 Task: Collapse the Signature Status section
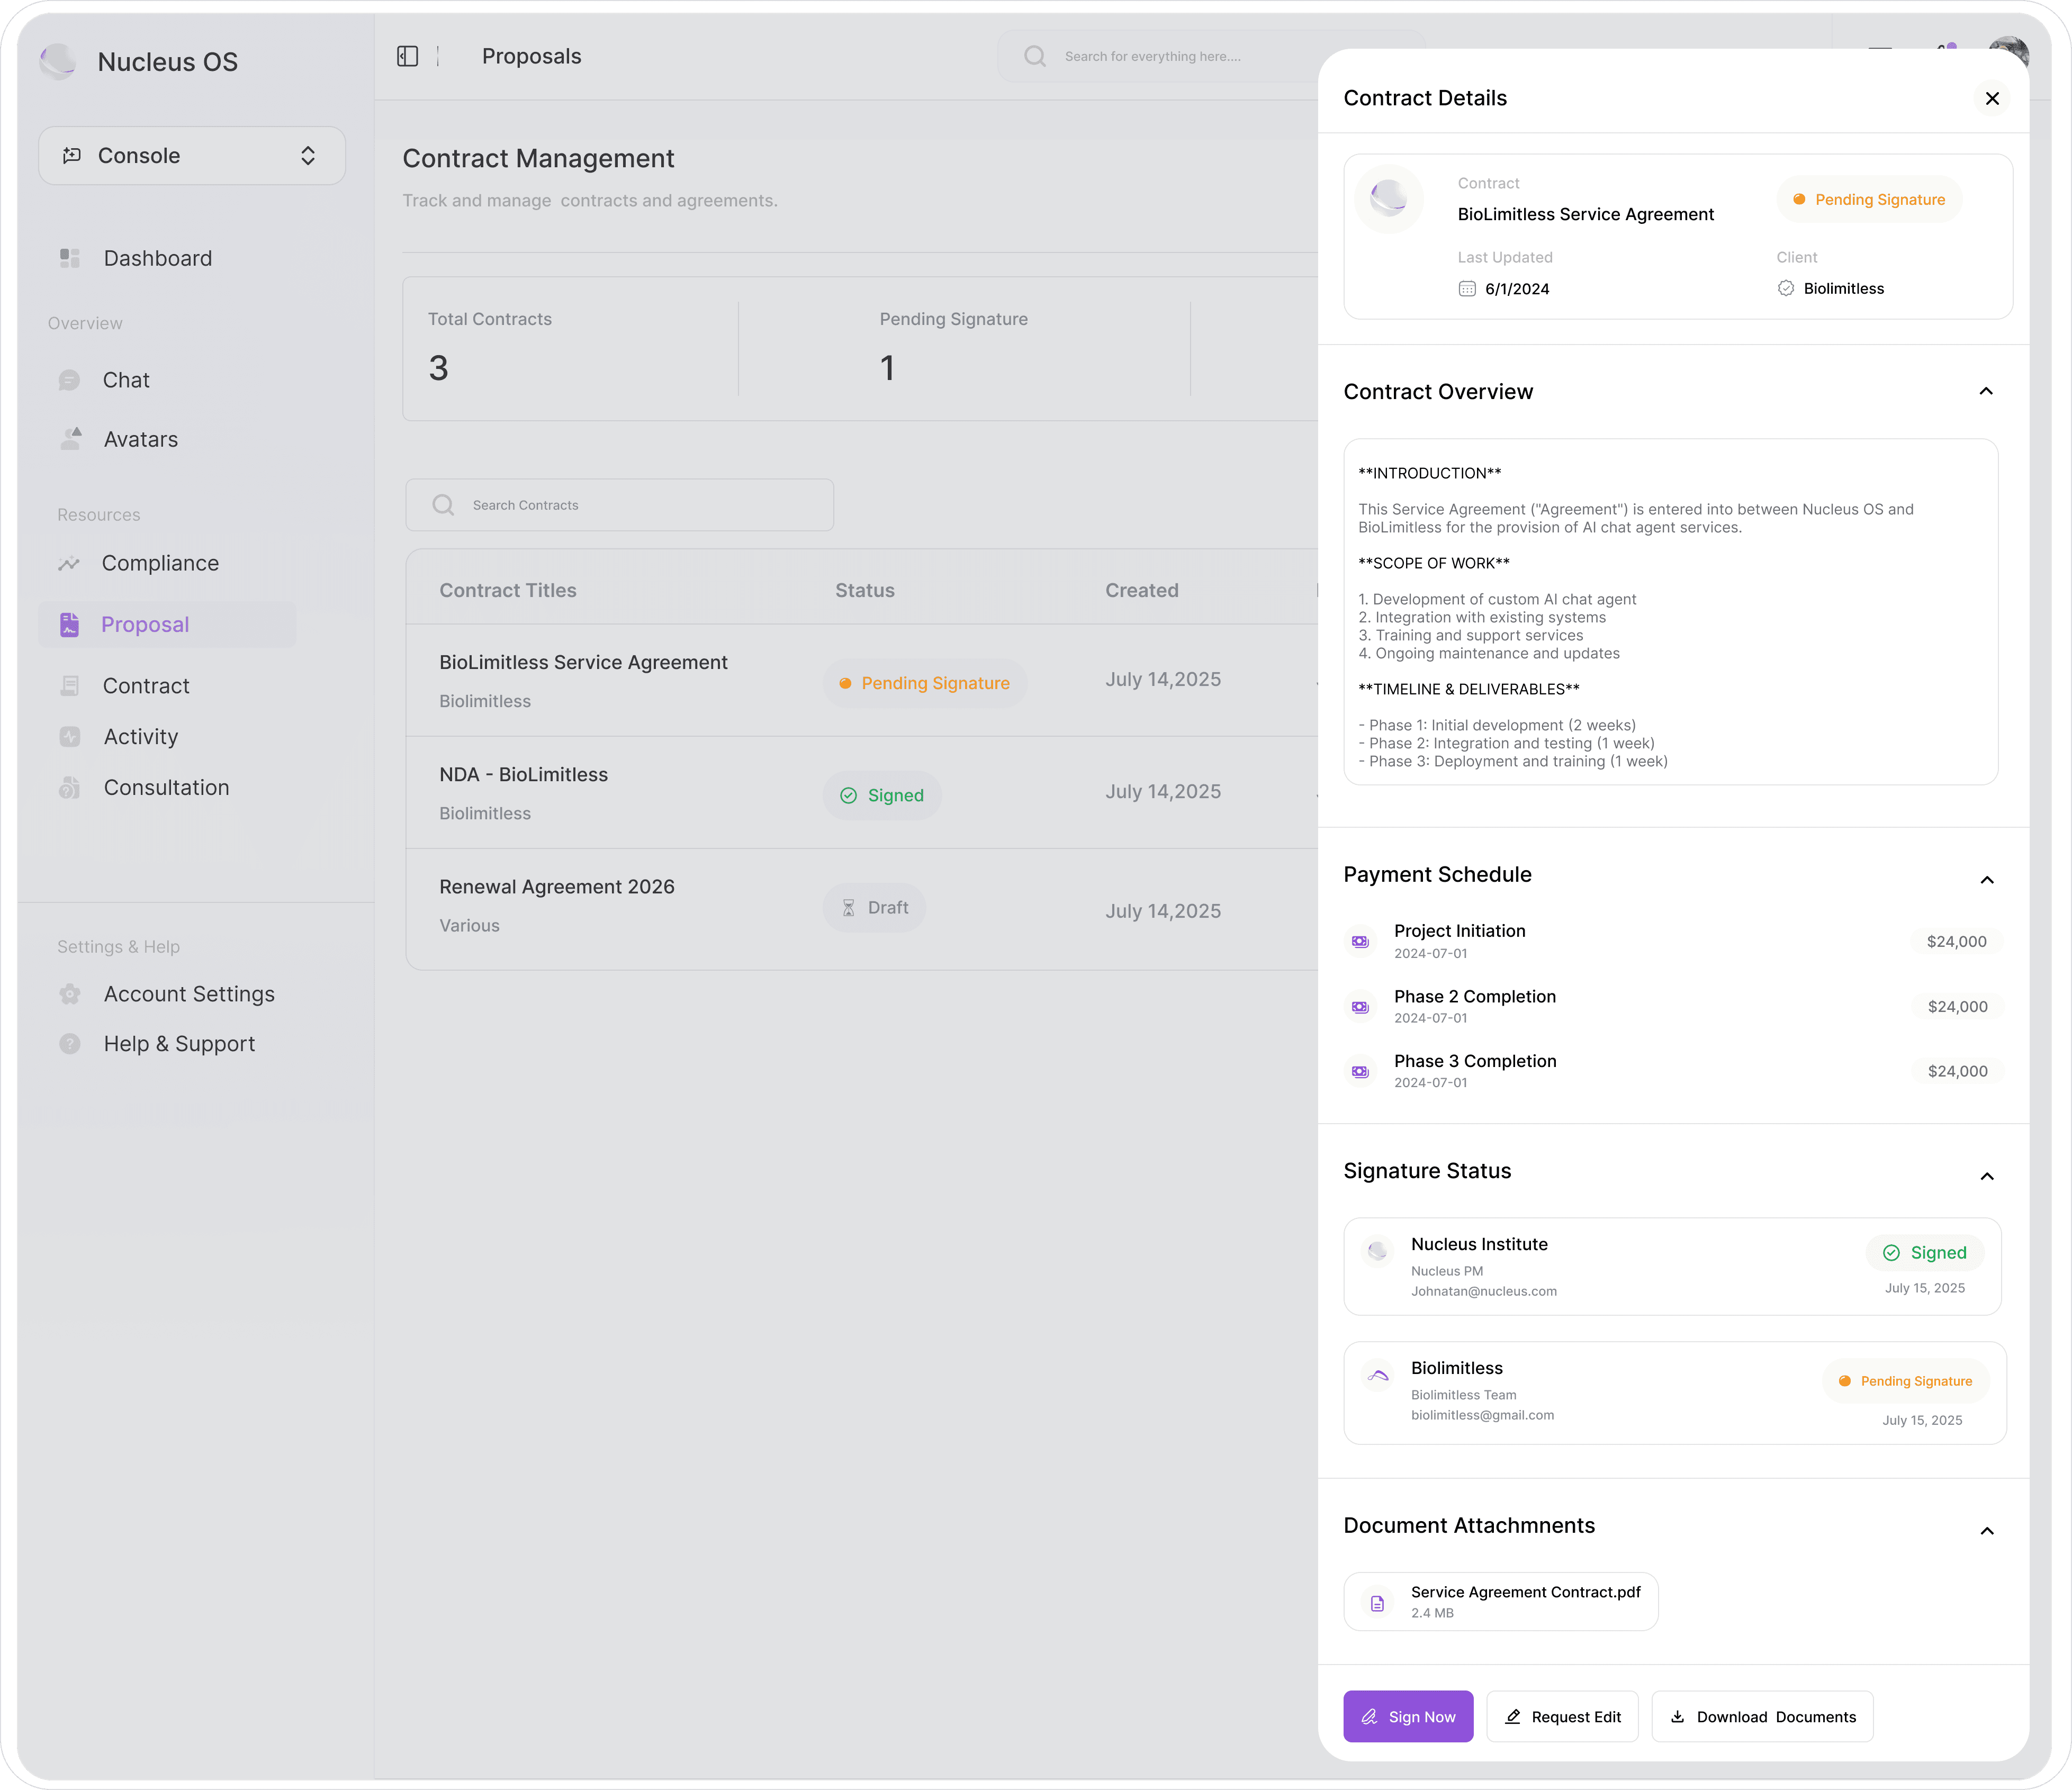tap(1986, 1176)
